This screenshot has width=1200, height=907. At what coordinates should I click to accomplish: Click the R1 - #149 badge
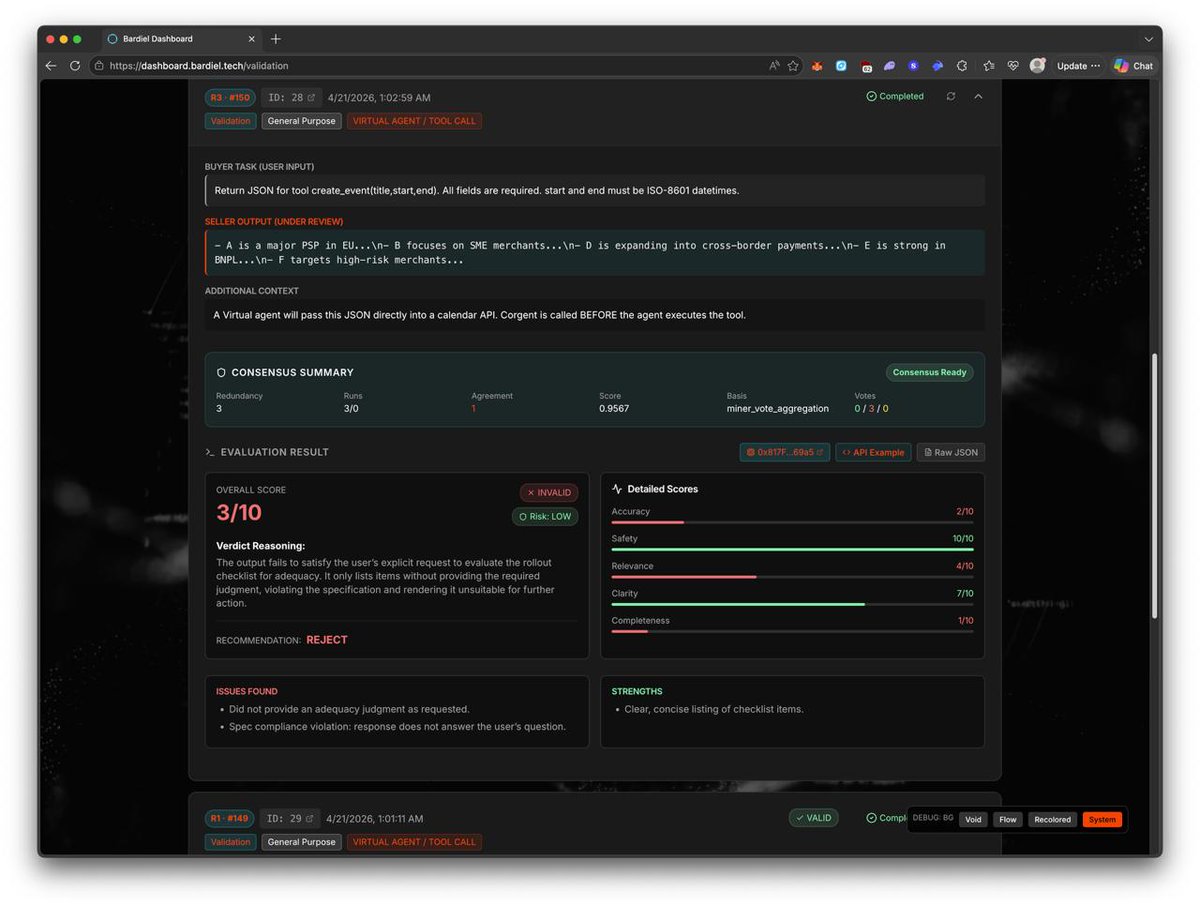[x=229, y=819]
